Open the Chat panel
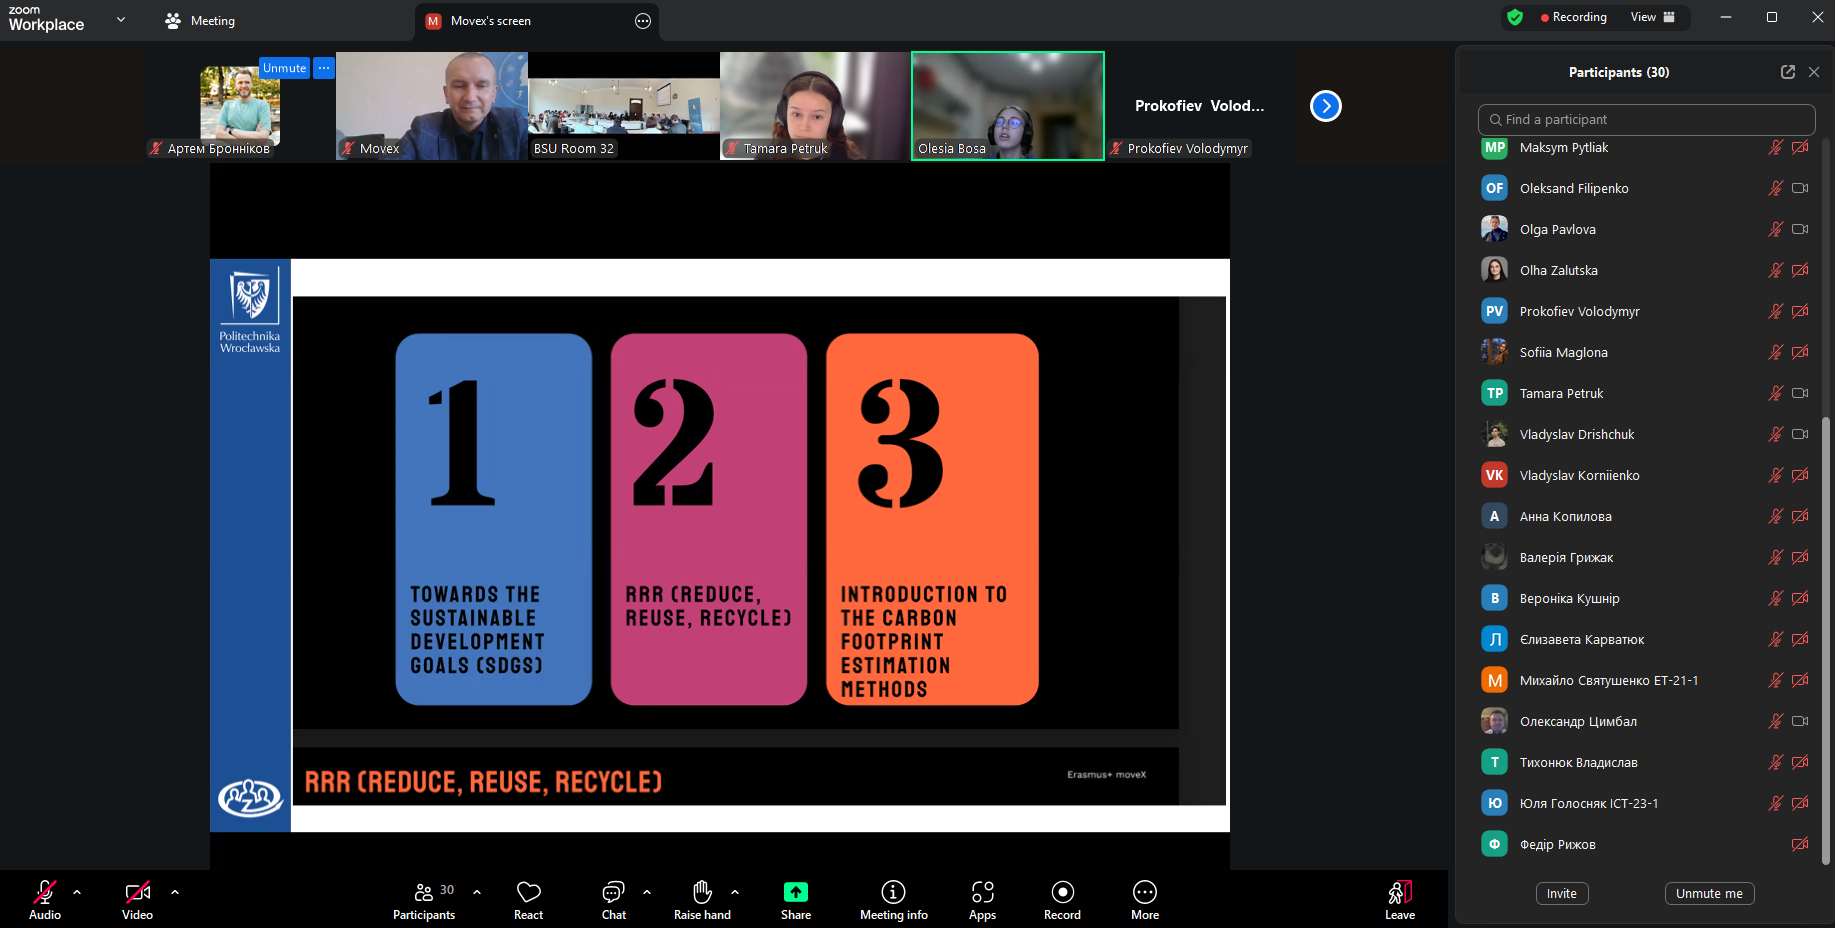Image resolution: width=1835 pixels, height=928 pixels. pos(613,898)
